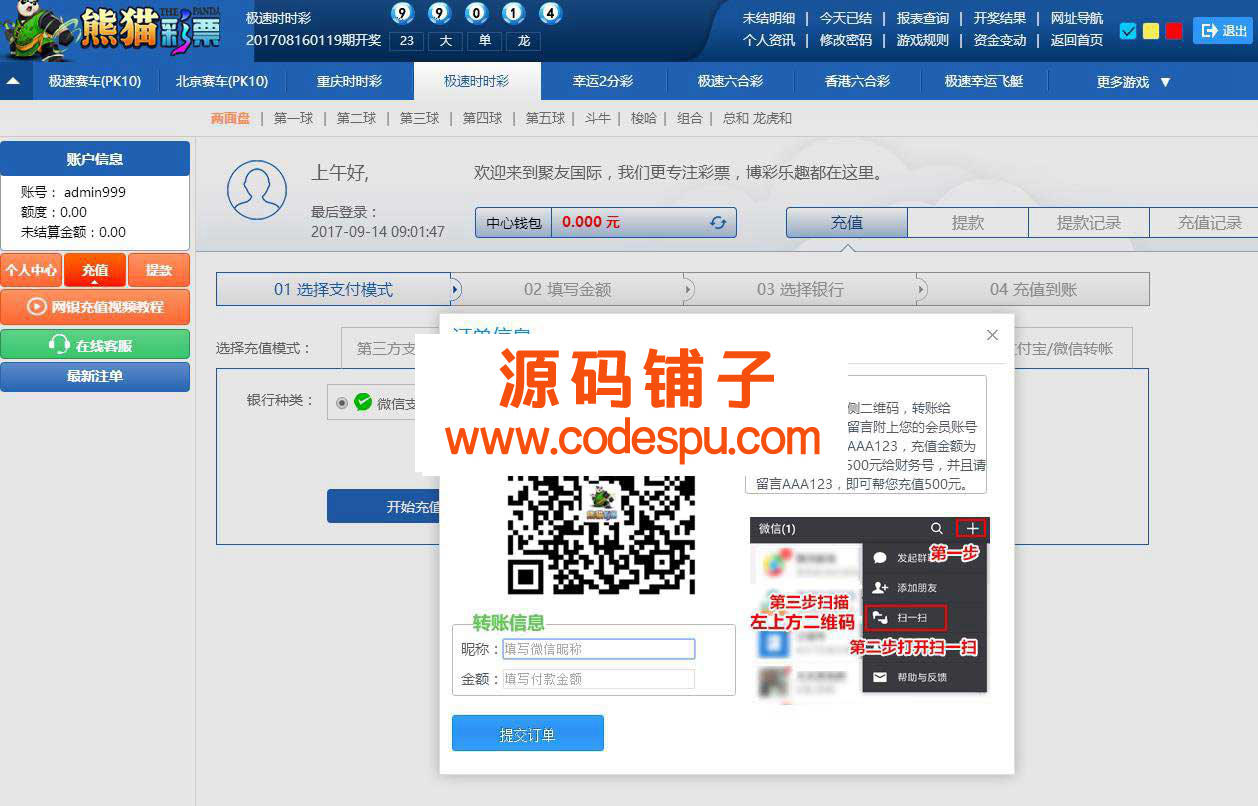Click the user avatar profile icon

[x=256, y=189]
